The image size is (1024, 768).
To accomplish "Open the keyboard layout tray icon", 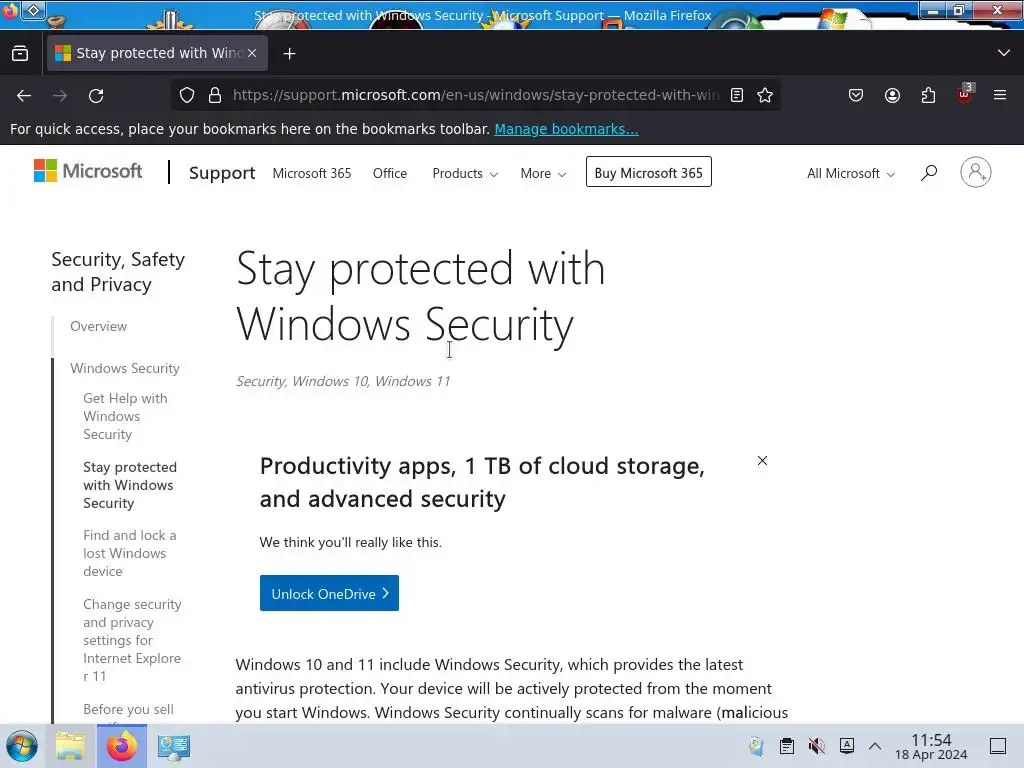I will [847, 746].
